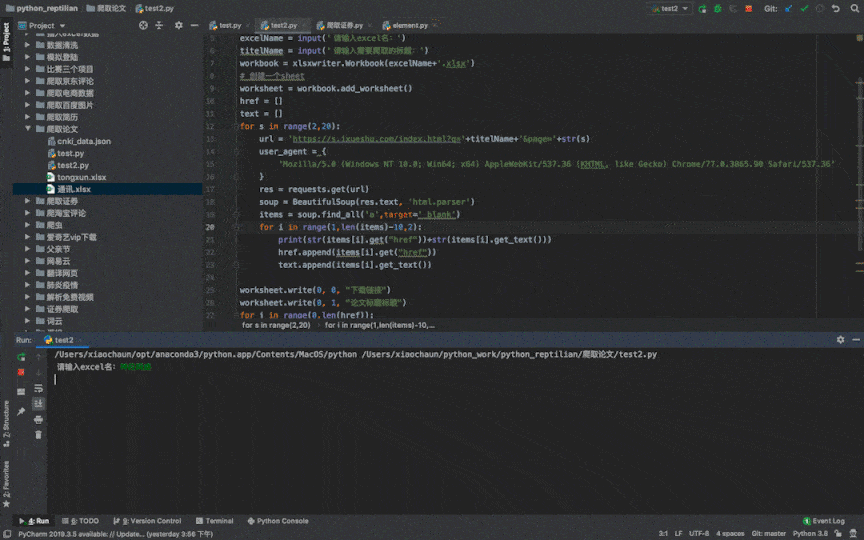
Task: Pin the Run tab
Action: pyautogui.click(x=21, y=411)
